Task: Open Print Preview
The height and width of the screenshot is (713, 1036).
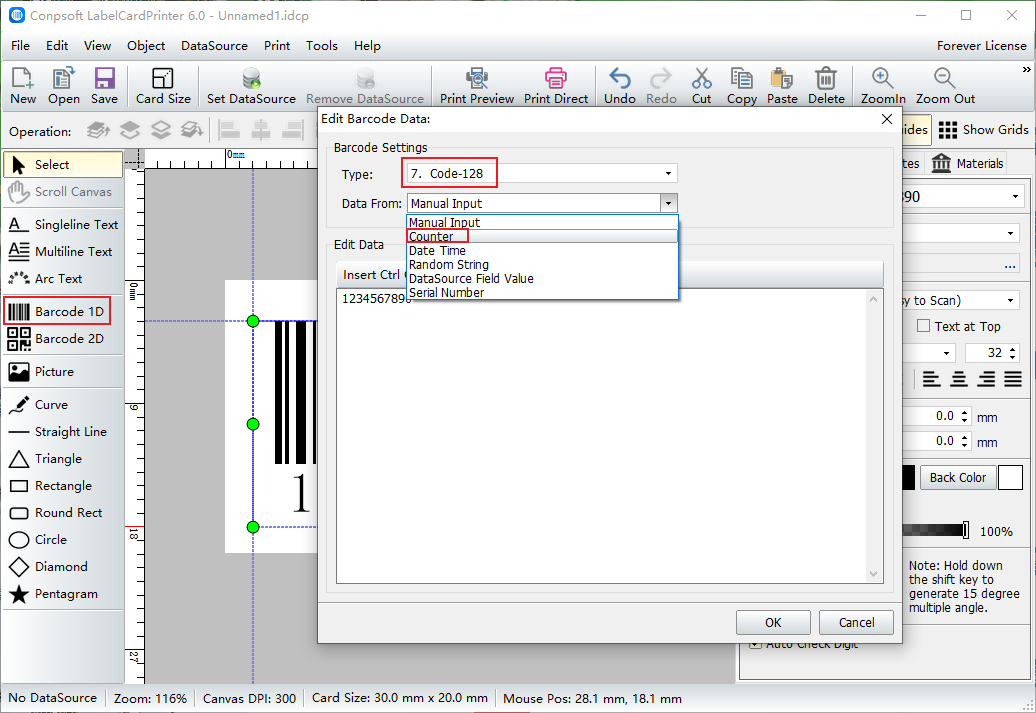Action: click(x=476, y=85)
